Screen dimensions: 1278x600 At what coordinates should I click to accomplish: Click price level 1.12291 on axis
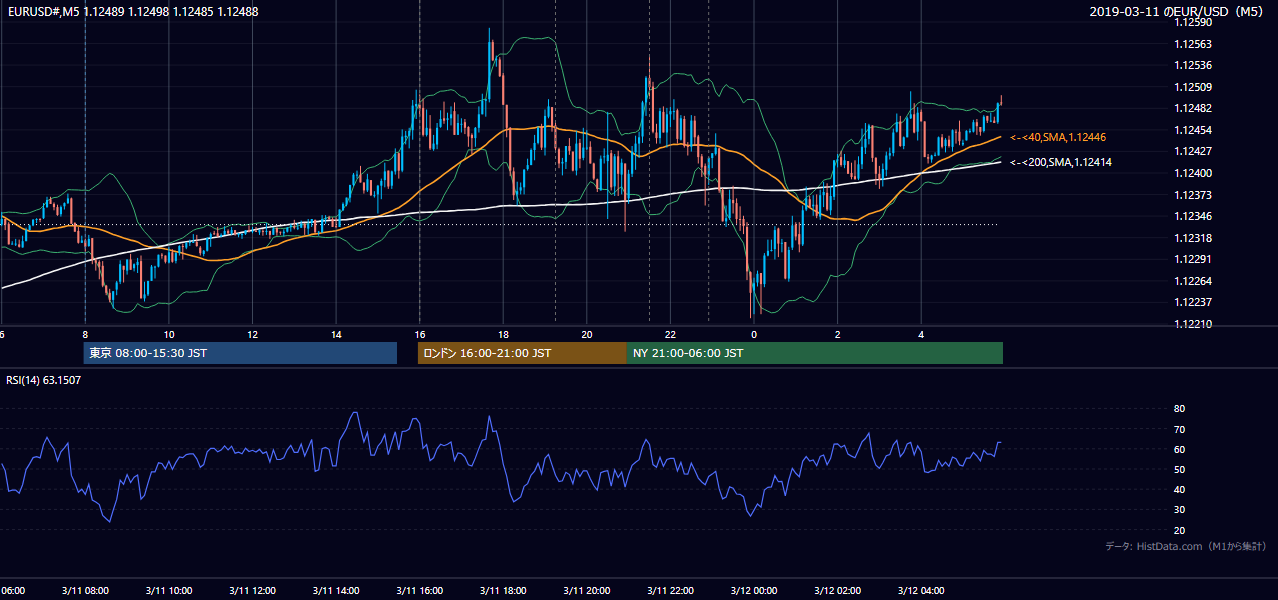(x=1193, y=259)
